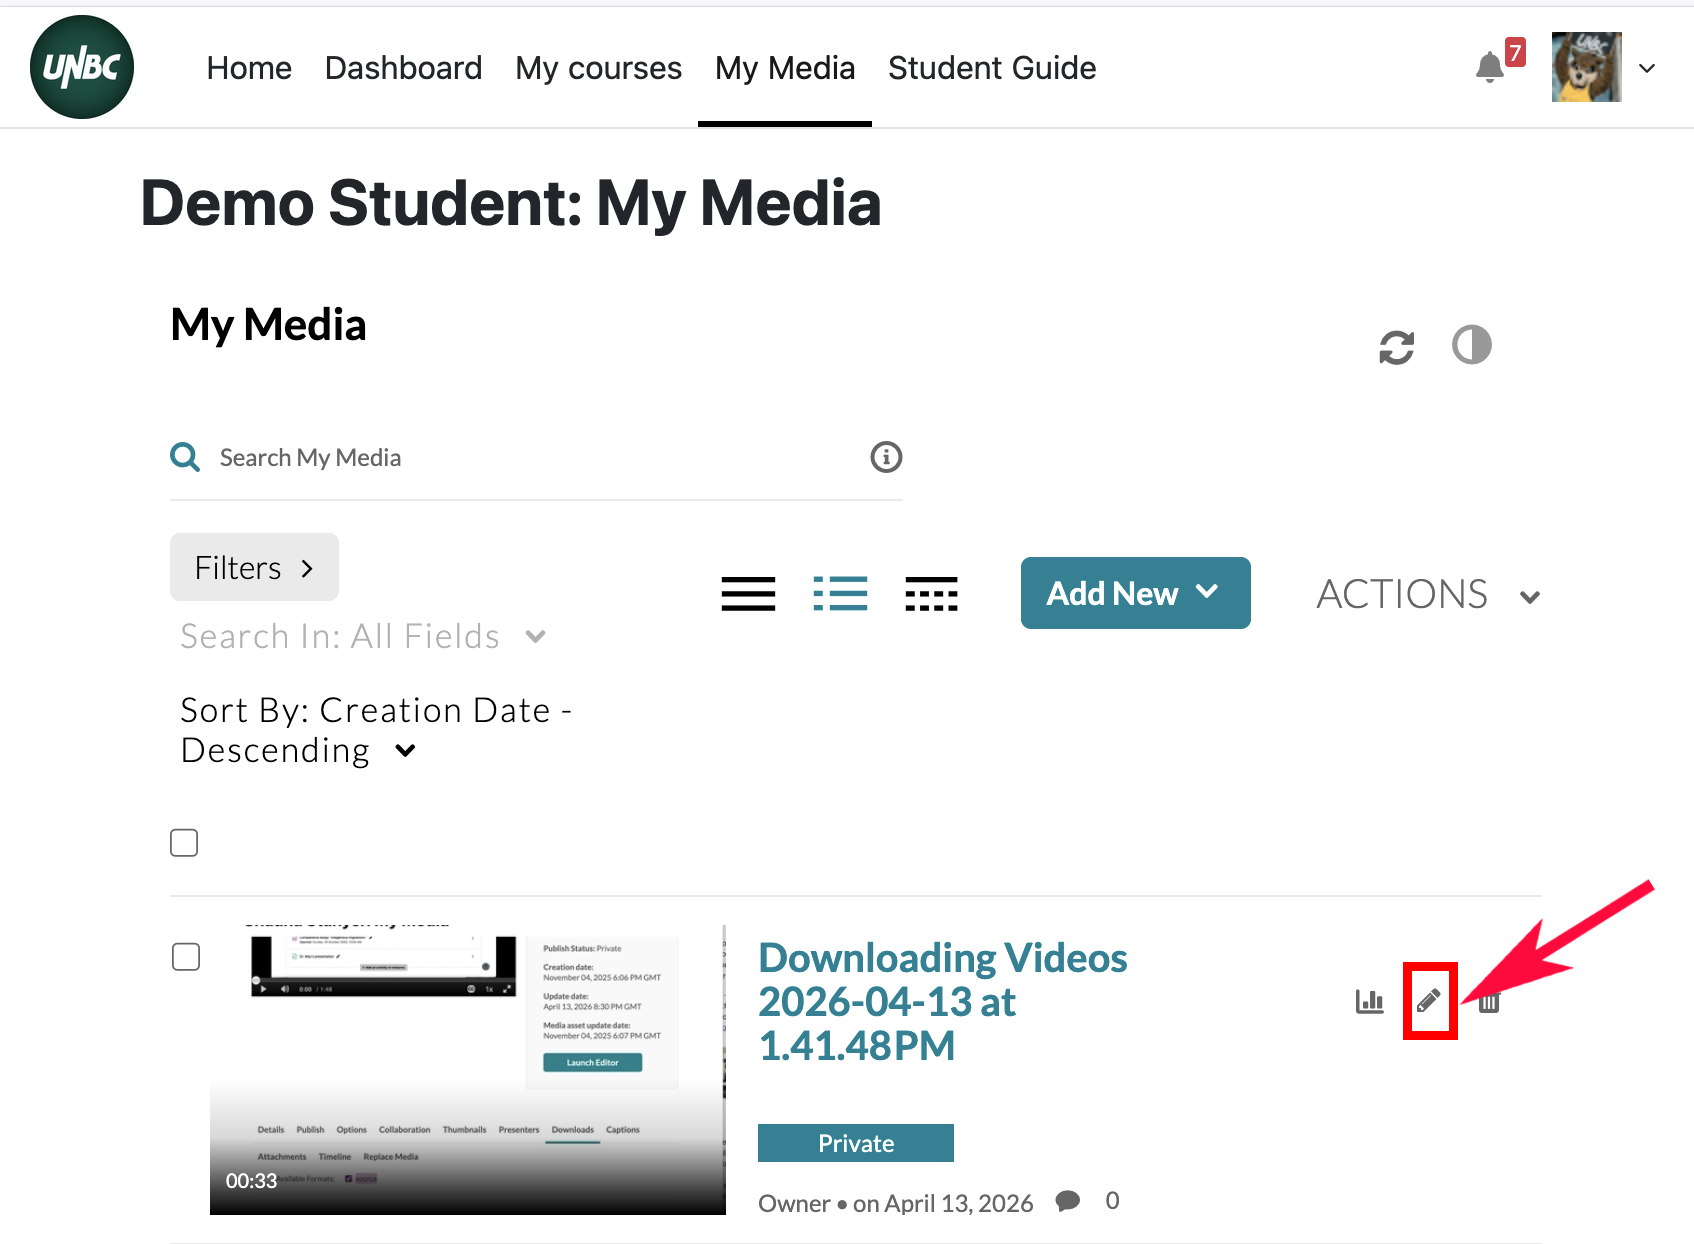
Task: View analytics for Downloading Videos entry
Action: pyautogui.click(x=1369, y=1001)
